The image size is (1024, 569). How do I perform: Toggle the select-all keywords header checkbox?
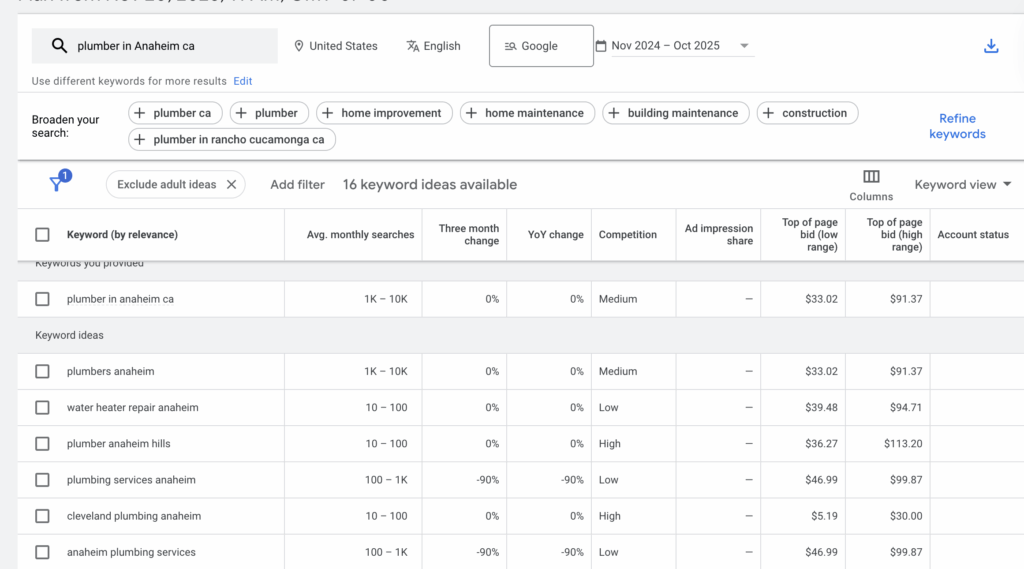(42, 235)
